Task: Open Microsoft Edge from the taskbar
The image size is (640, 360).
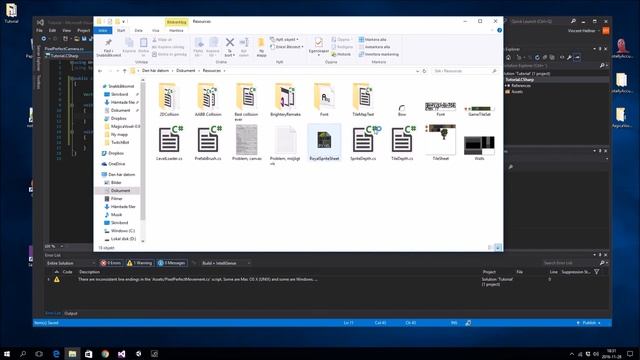Action: [56, 354]
